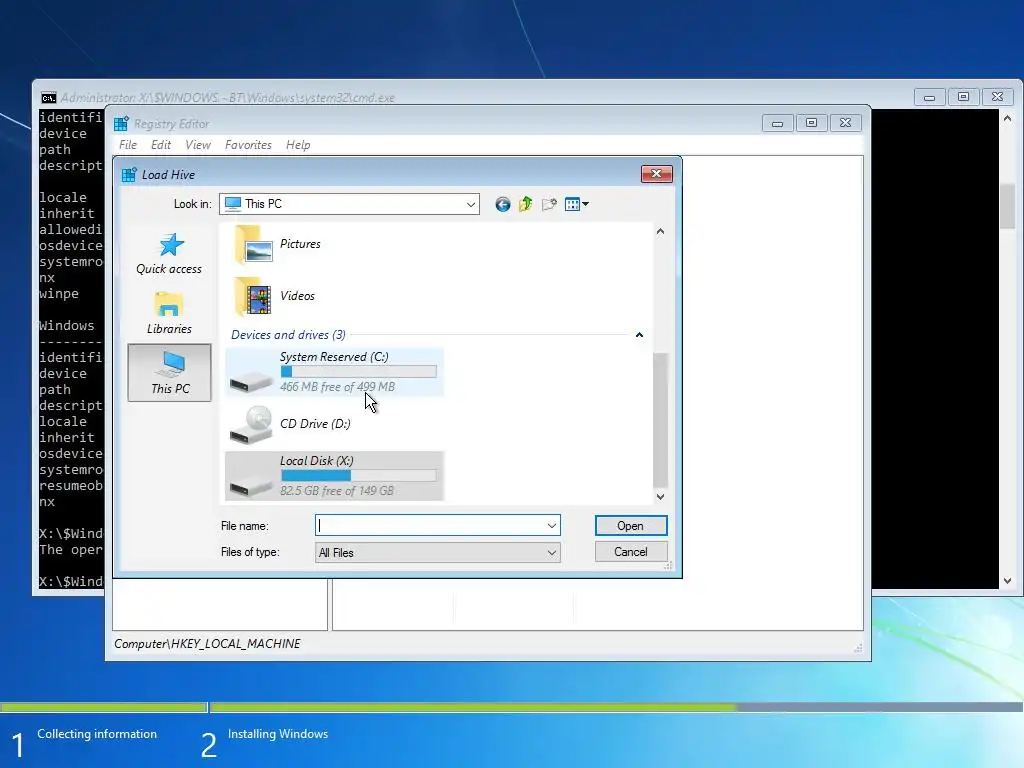The image size is (1024, 768).
Task: Expand the File name drop-down arrow
Action: [552, 526]
